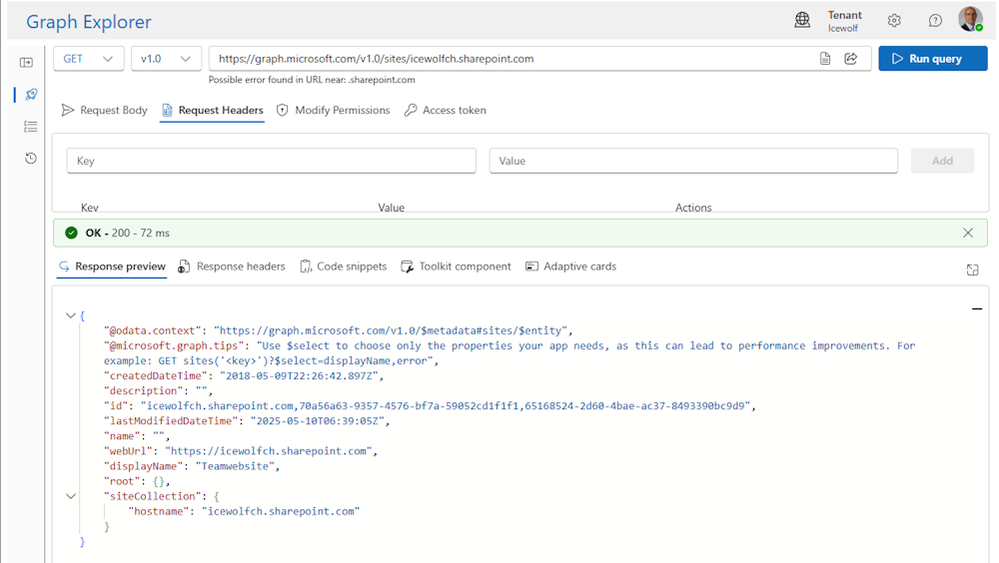999x563 pixels.
Task: Open the Code snippets tab
Action: [x=343, y=266]
